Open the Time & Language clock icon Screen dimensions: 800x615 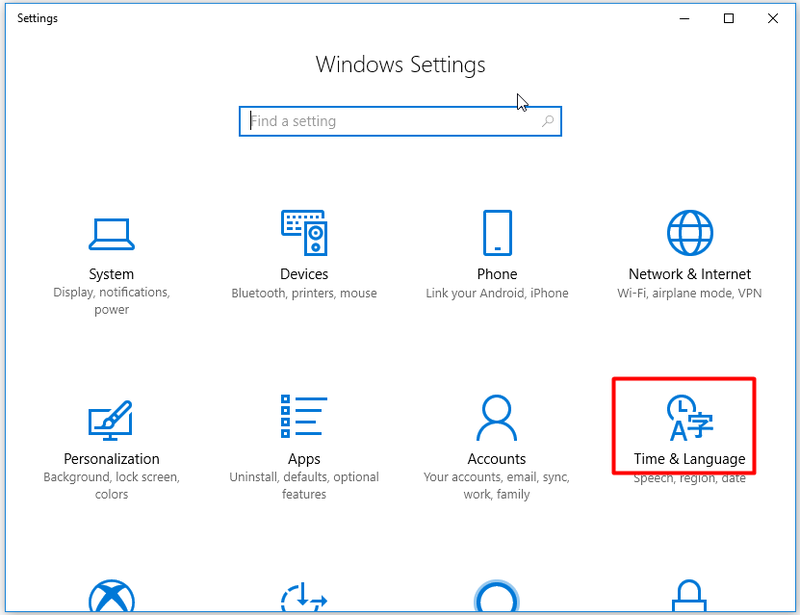[x=689, y=417]
